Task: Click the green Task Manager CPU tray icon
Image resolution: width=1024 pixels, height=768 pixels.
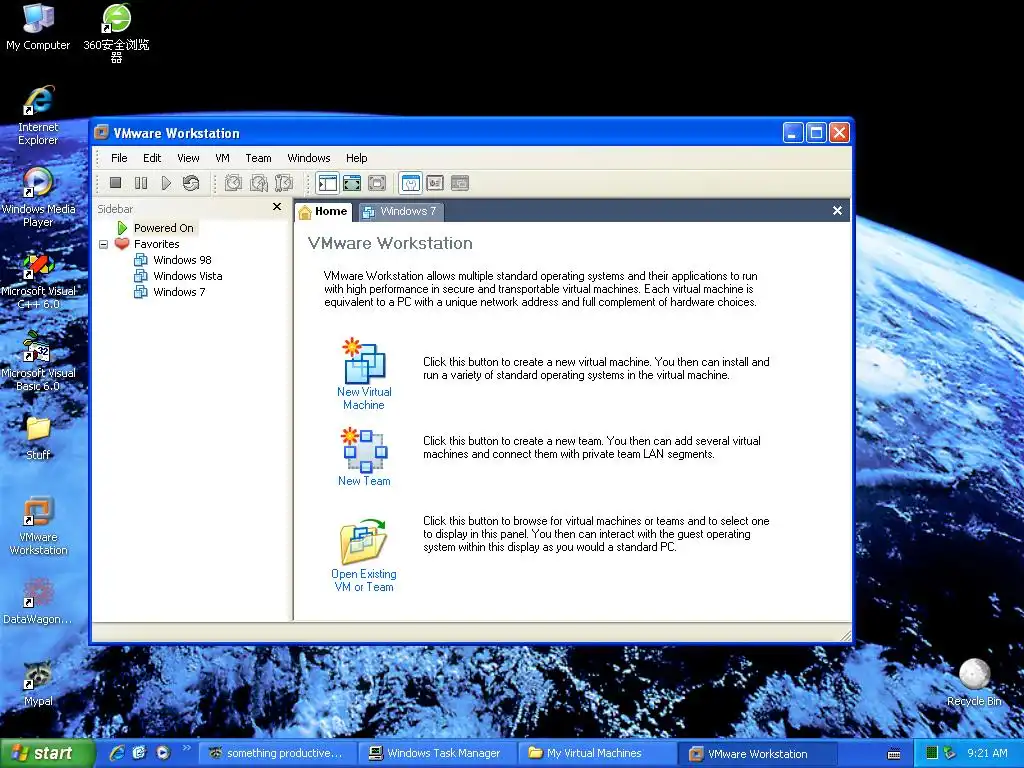Action: click(x=932, y=753)
